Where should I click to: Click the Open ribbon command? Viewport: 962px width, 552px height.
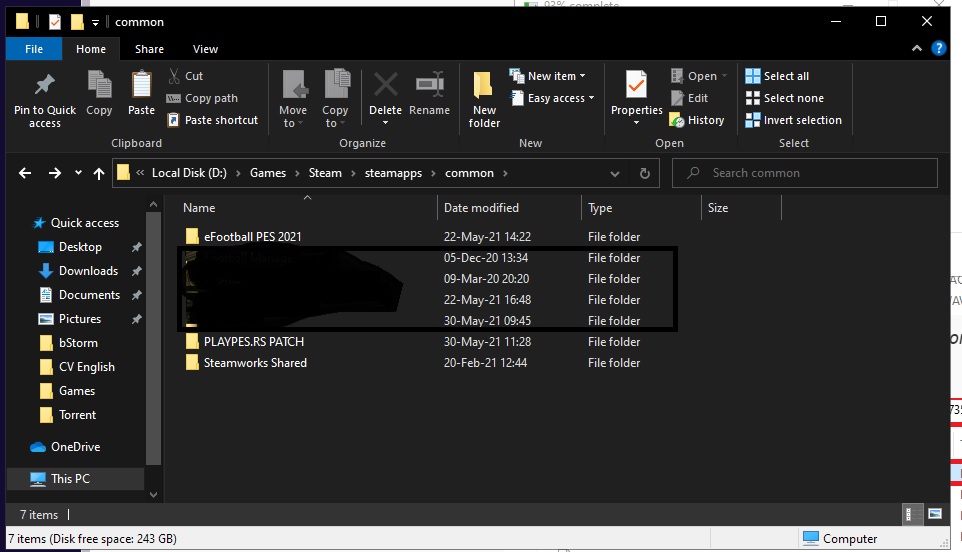(698, 76)
